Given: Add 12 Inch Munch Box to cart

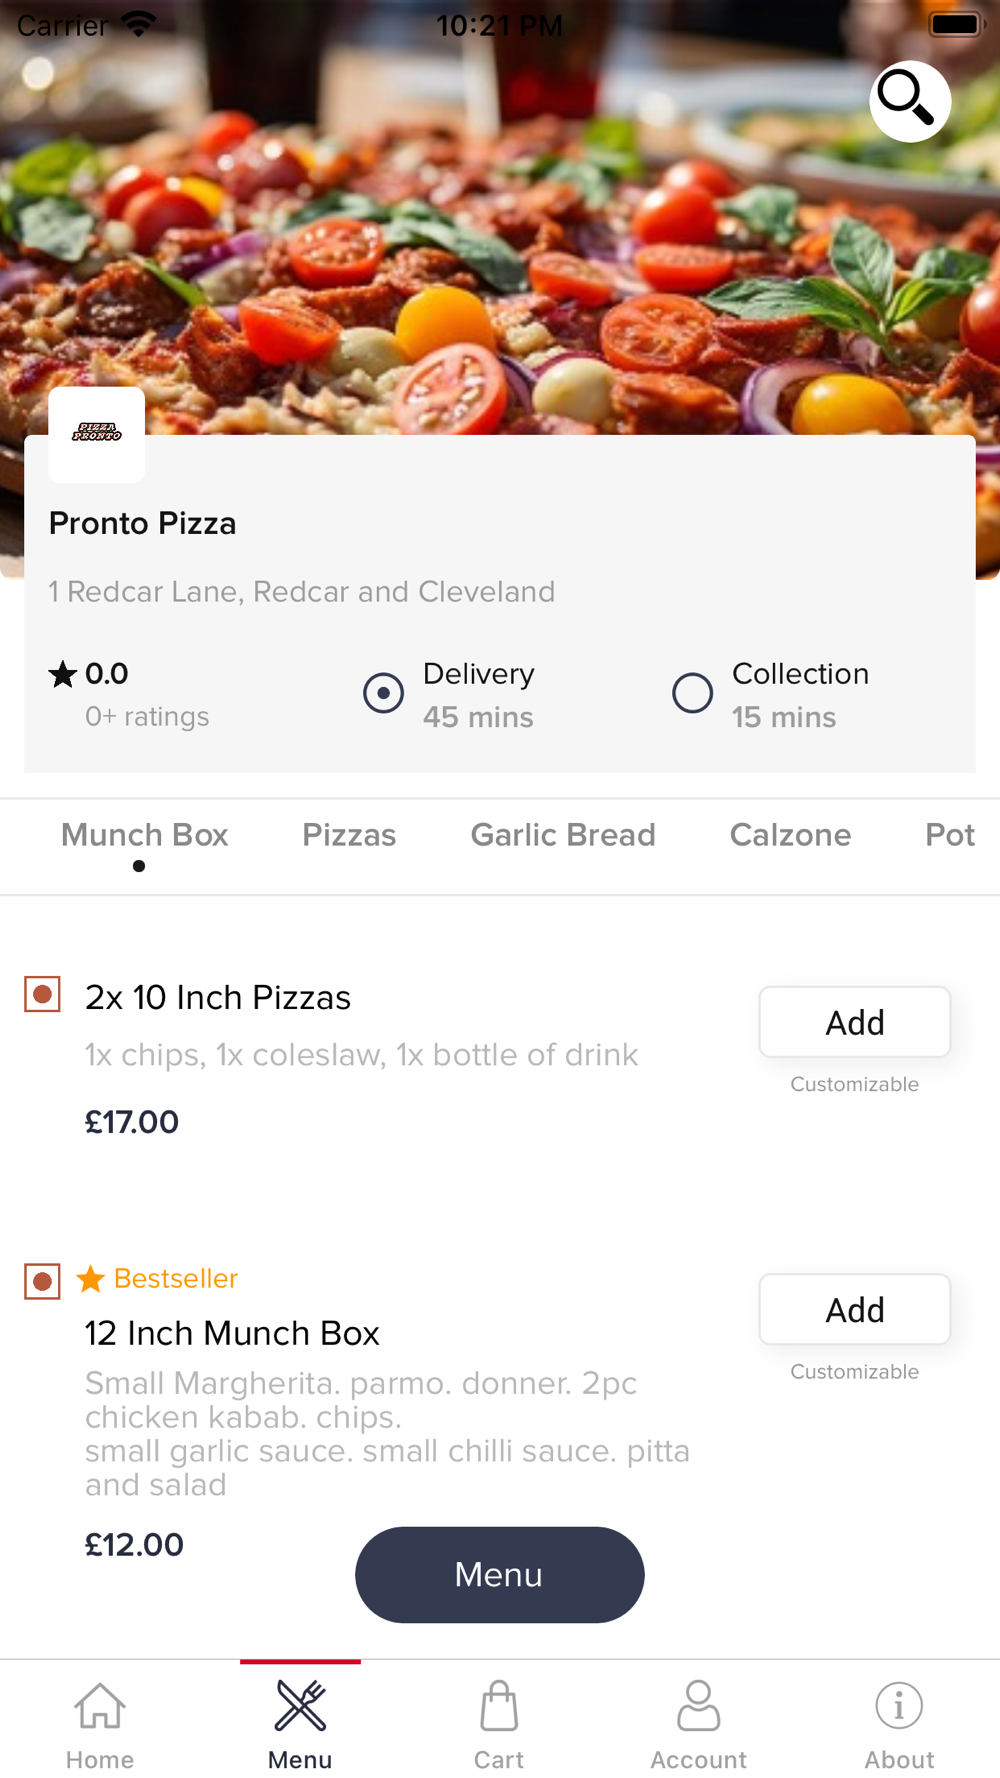Looking at the screenshot, I should pyautogui.click(x=854, y=1309).
